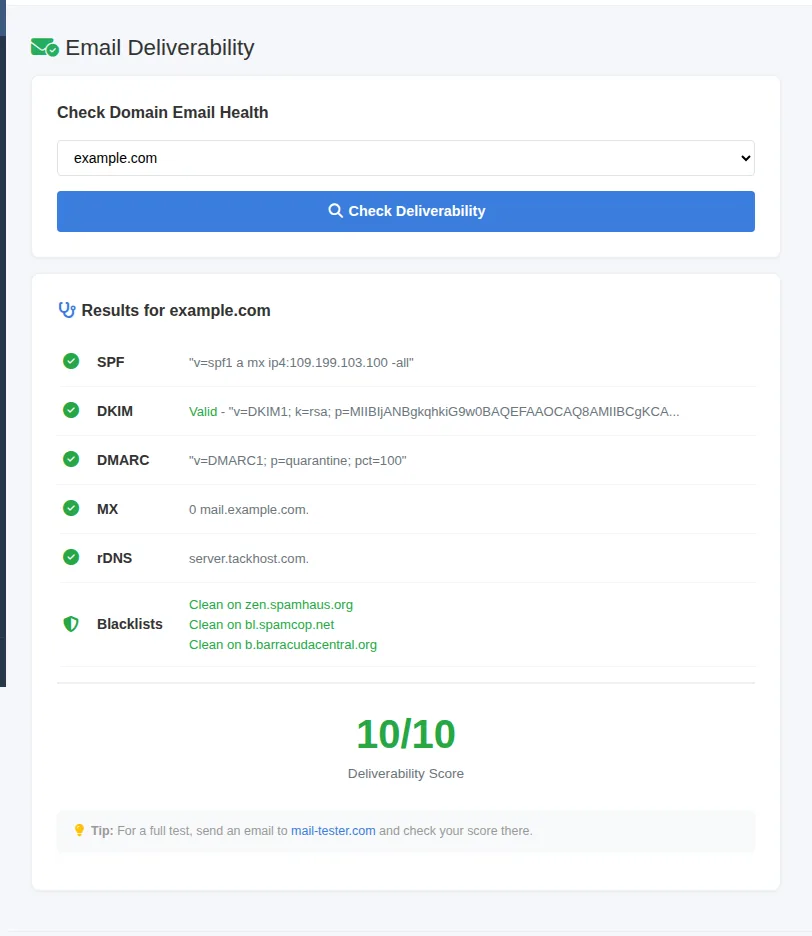Open the example.com domain dropdown

(406, 158)
